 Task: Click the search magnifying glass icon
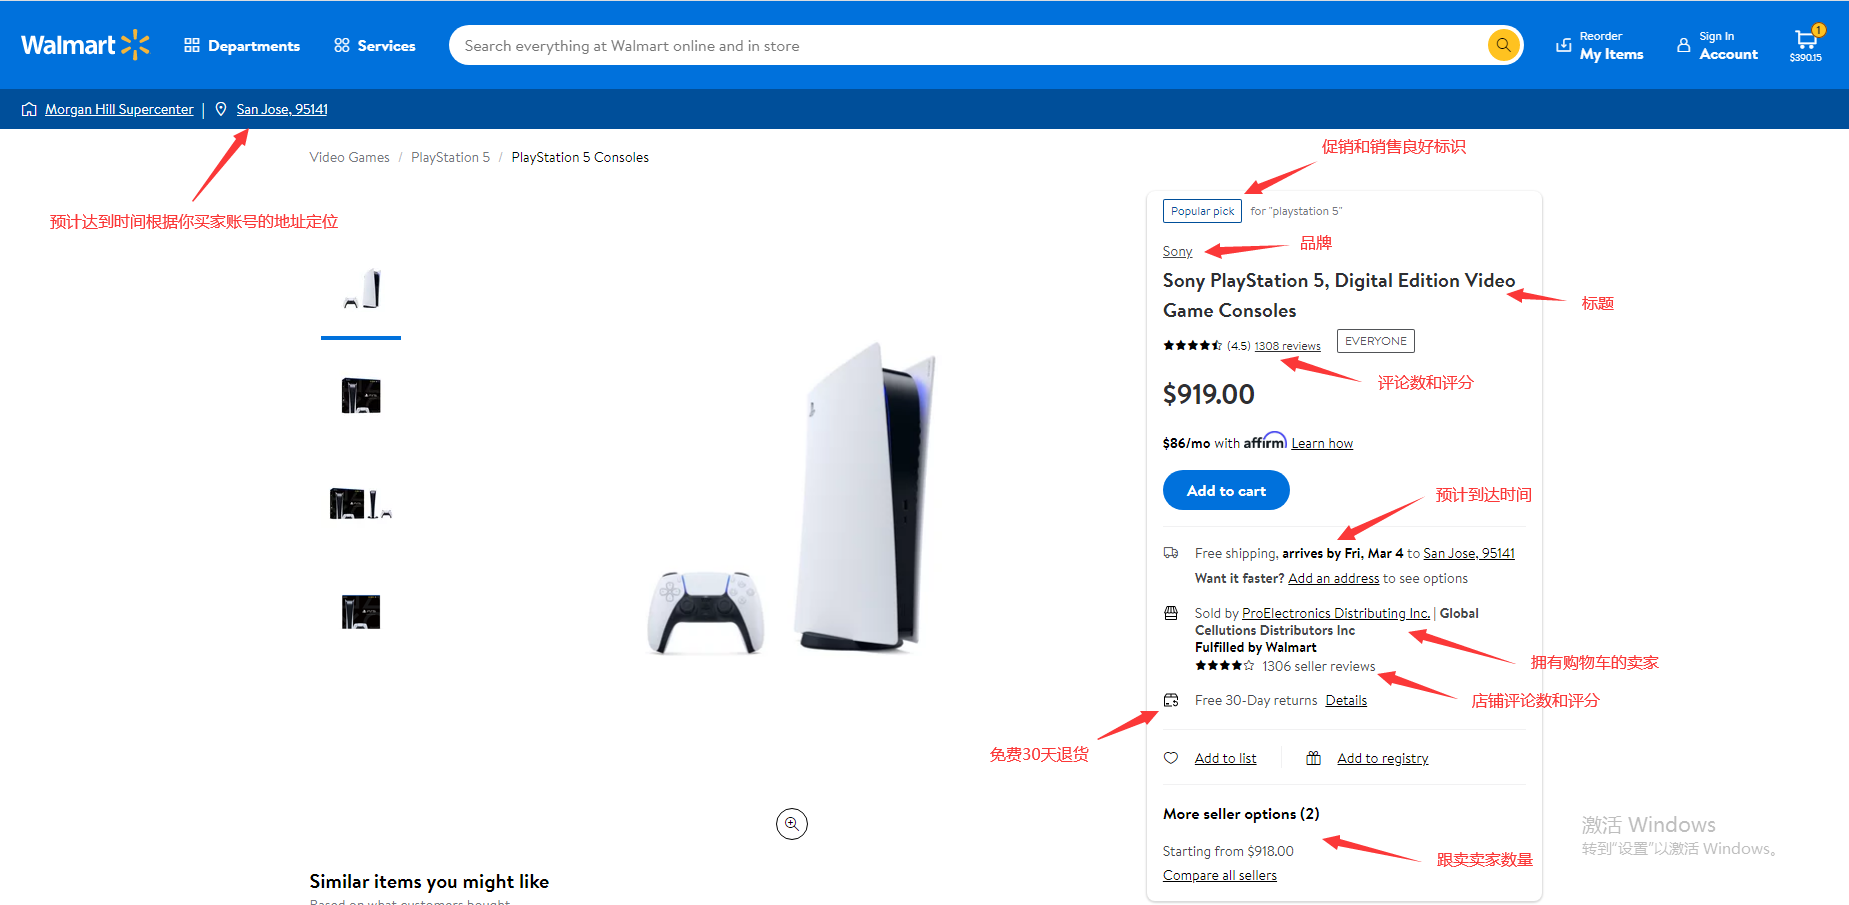click(x=1503, y=45)
